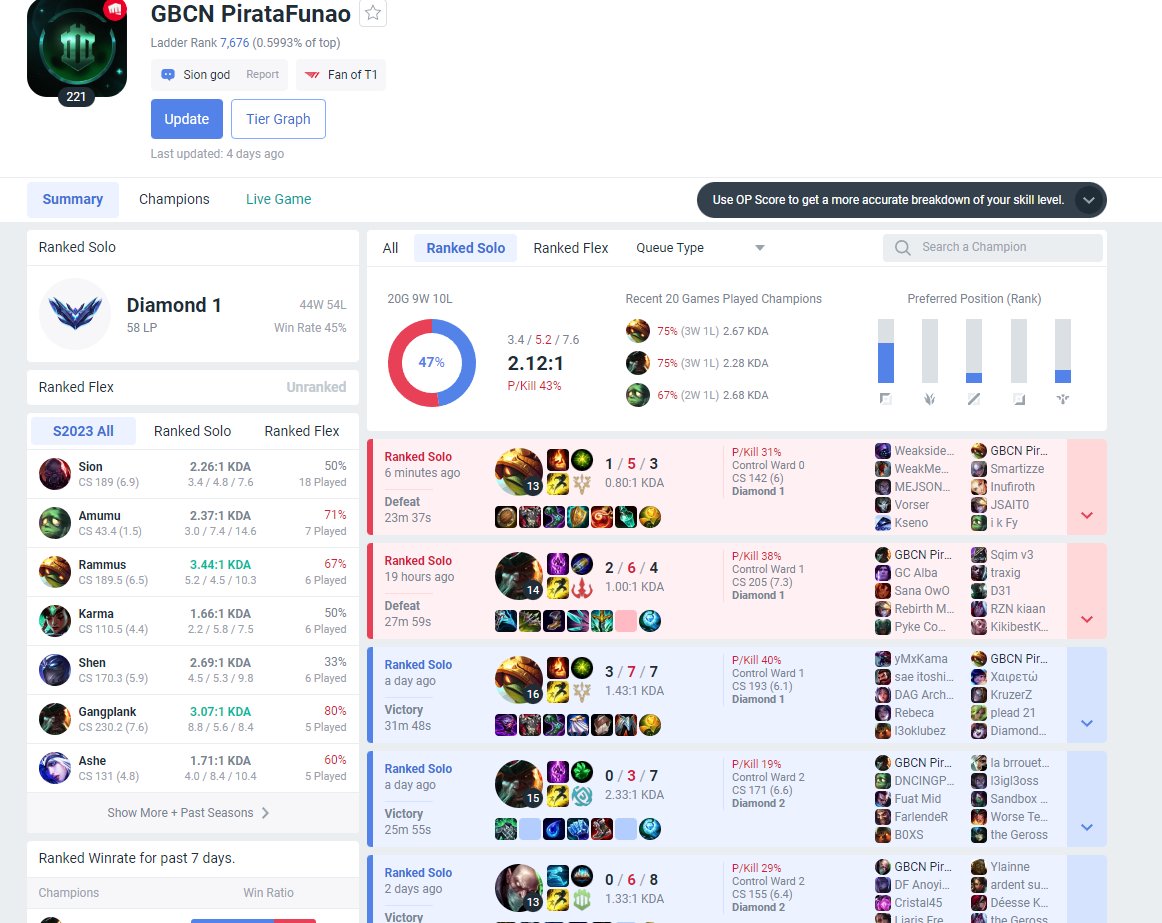The image size is (1162, 923).
Task: Expand details of the 25m 55s victory
Action: click(1086, 798)
